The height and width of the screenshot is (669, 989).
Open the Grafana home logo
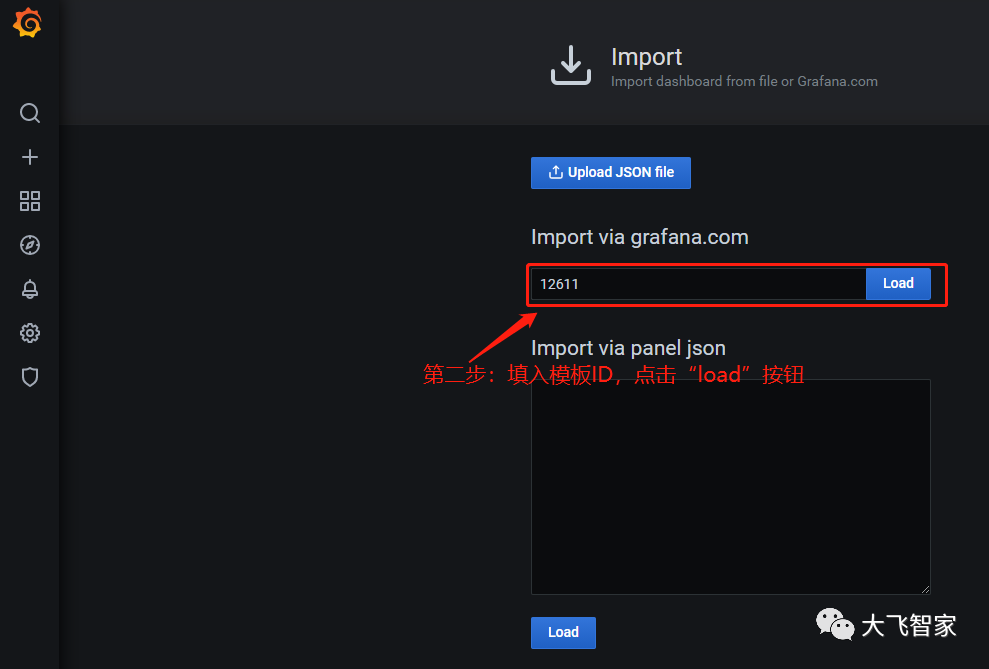pos(28,23)
